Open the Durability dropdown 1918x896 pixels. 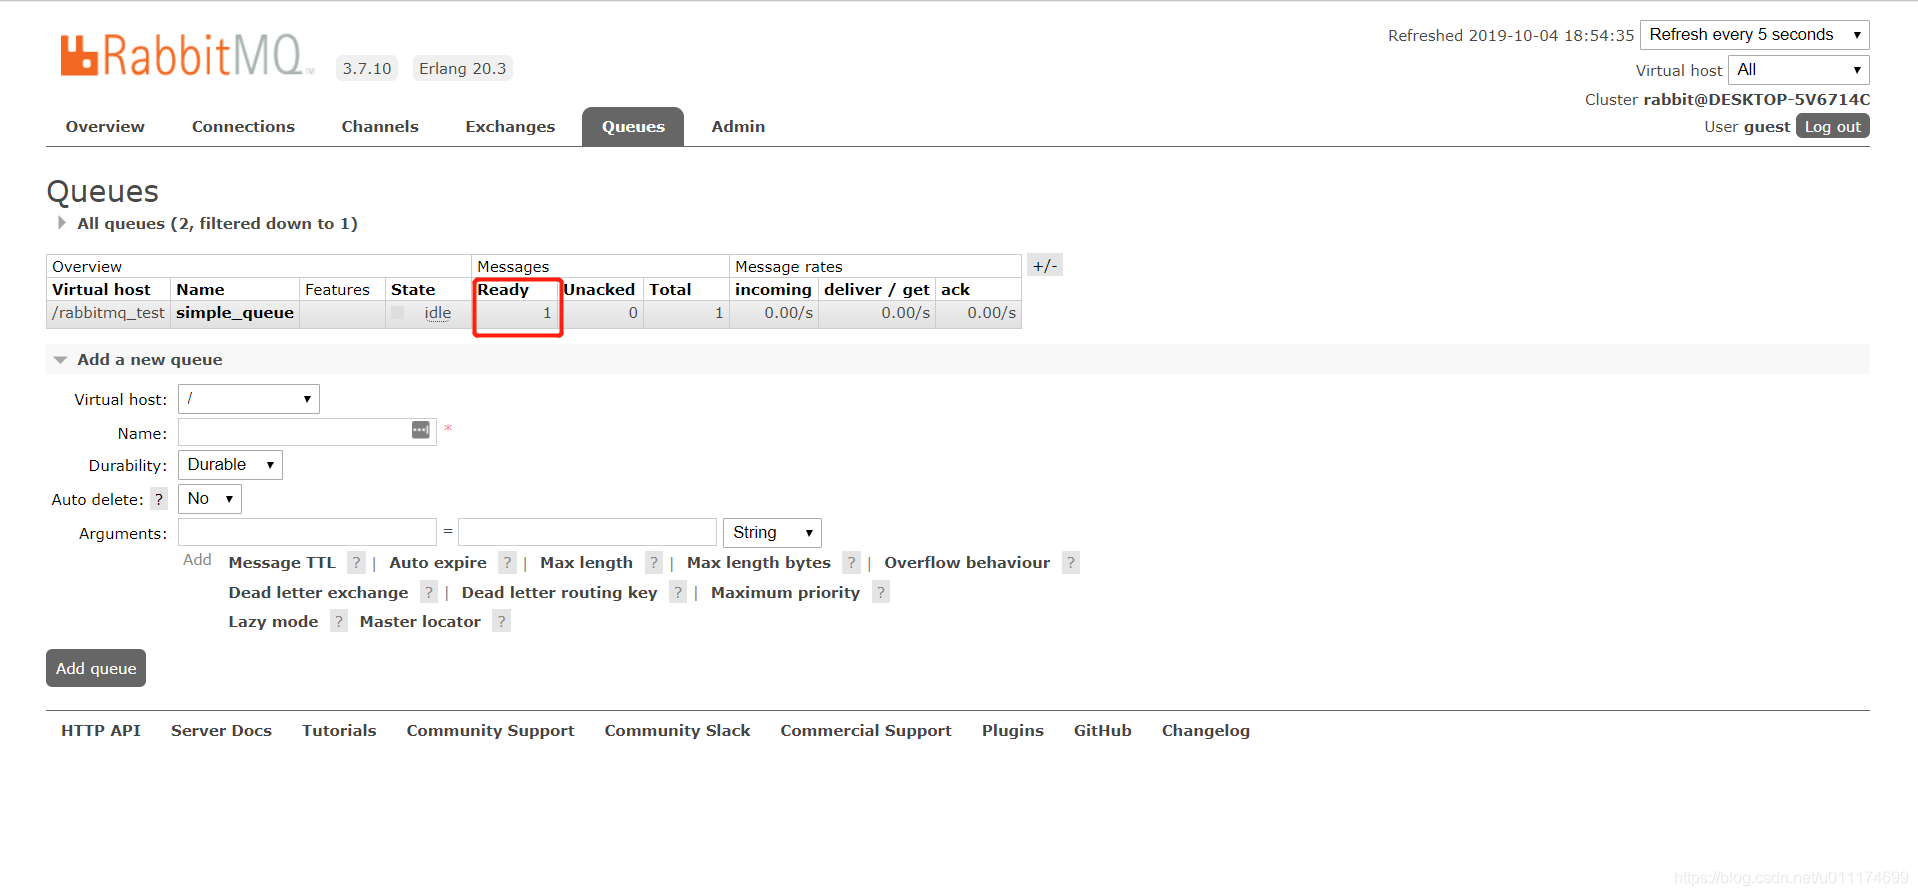point(230,465)
